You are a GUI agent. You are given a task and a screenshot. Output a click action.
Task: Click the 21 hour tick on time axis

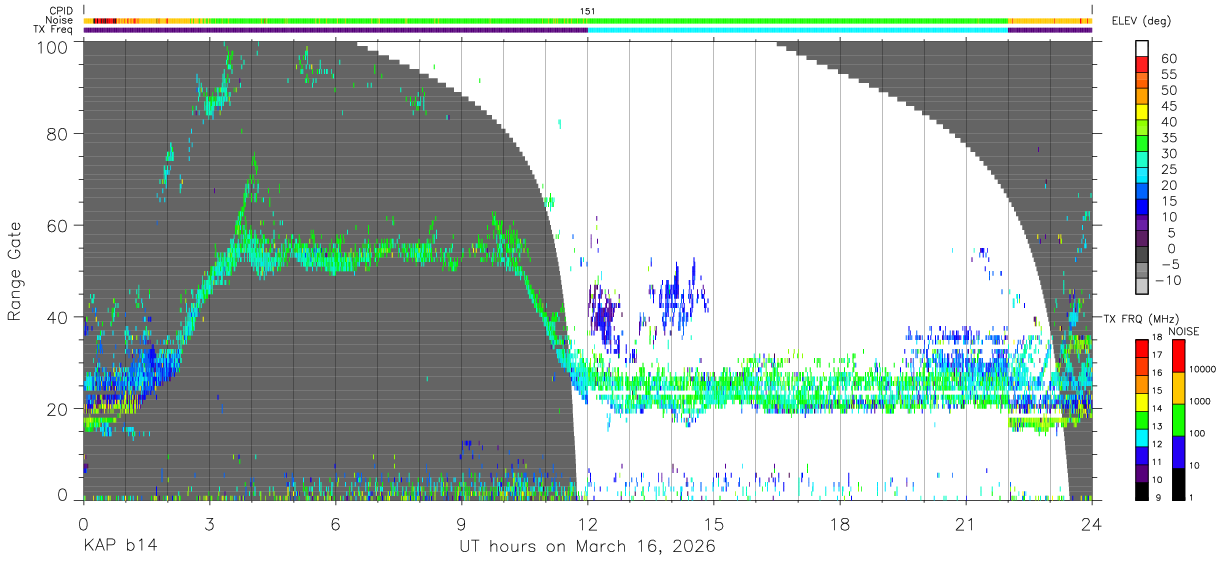966,524
